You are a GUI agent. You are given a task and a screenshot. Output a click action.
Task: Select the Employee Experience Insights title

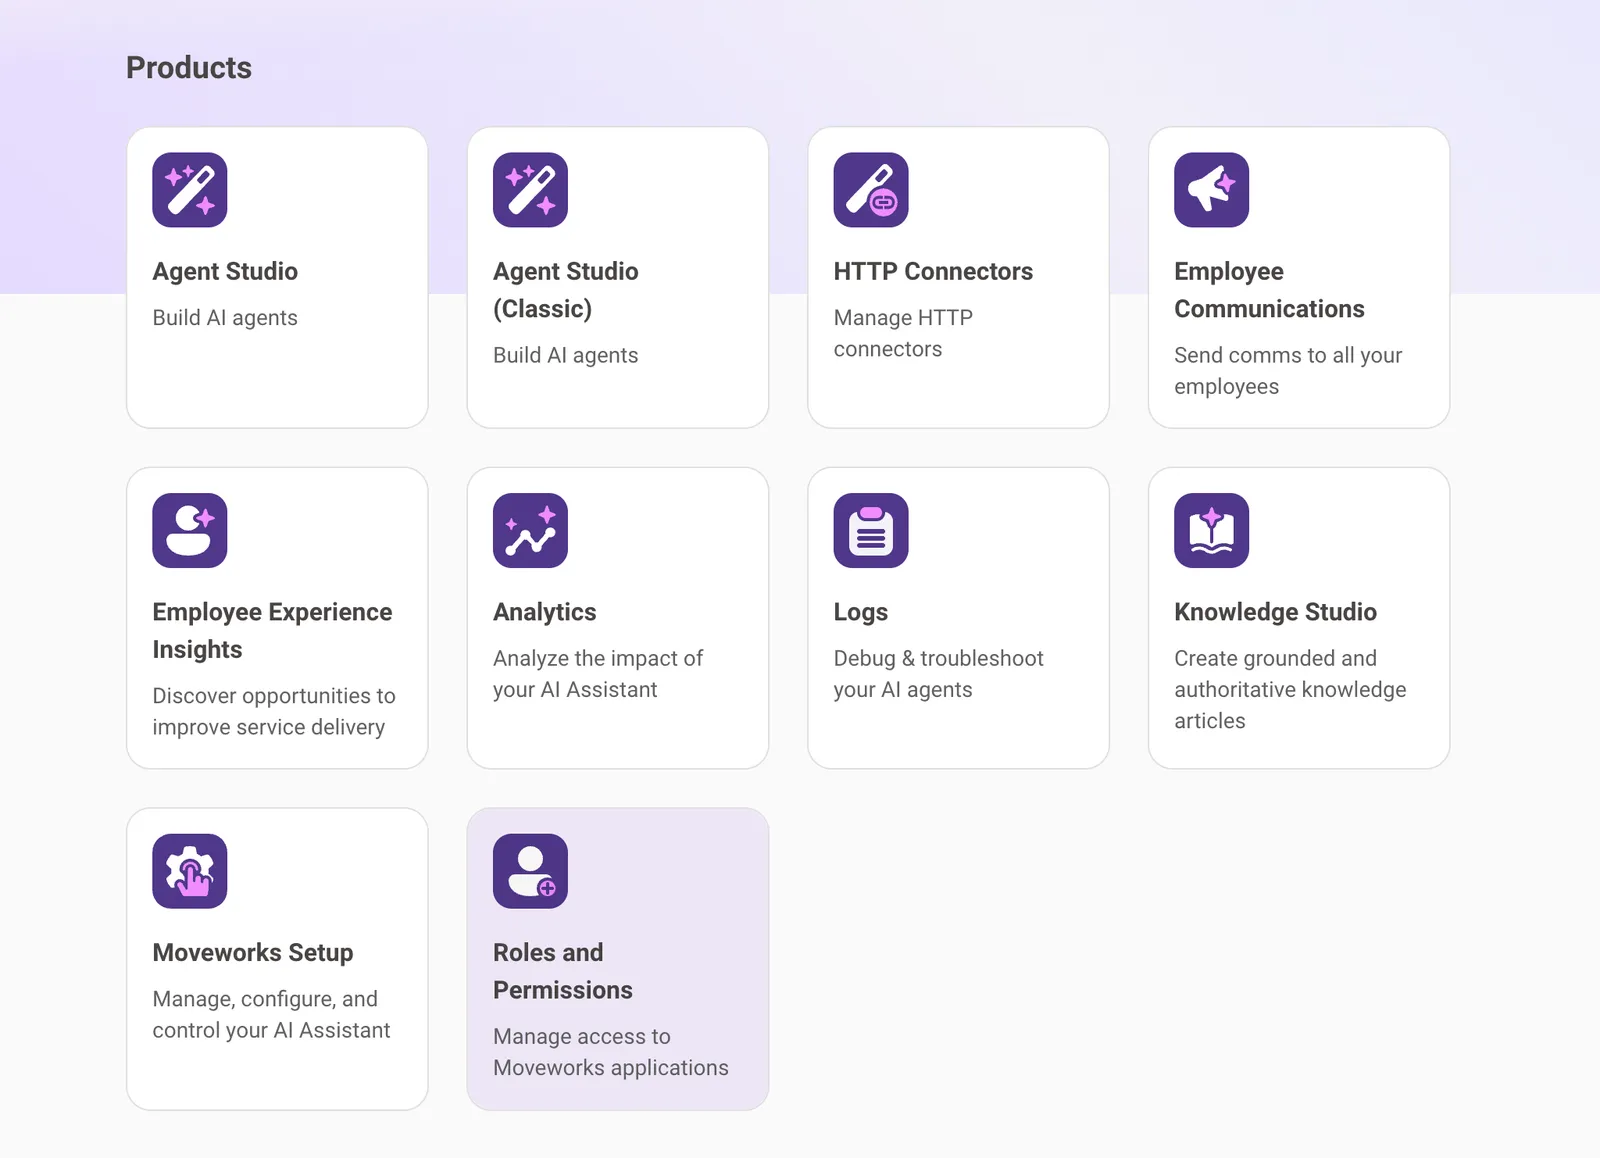[272, 631]
